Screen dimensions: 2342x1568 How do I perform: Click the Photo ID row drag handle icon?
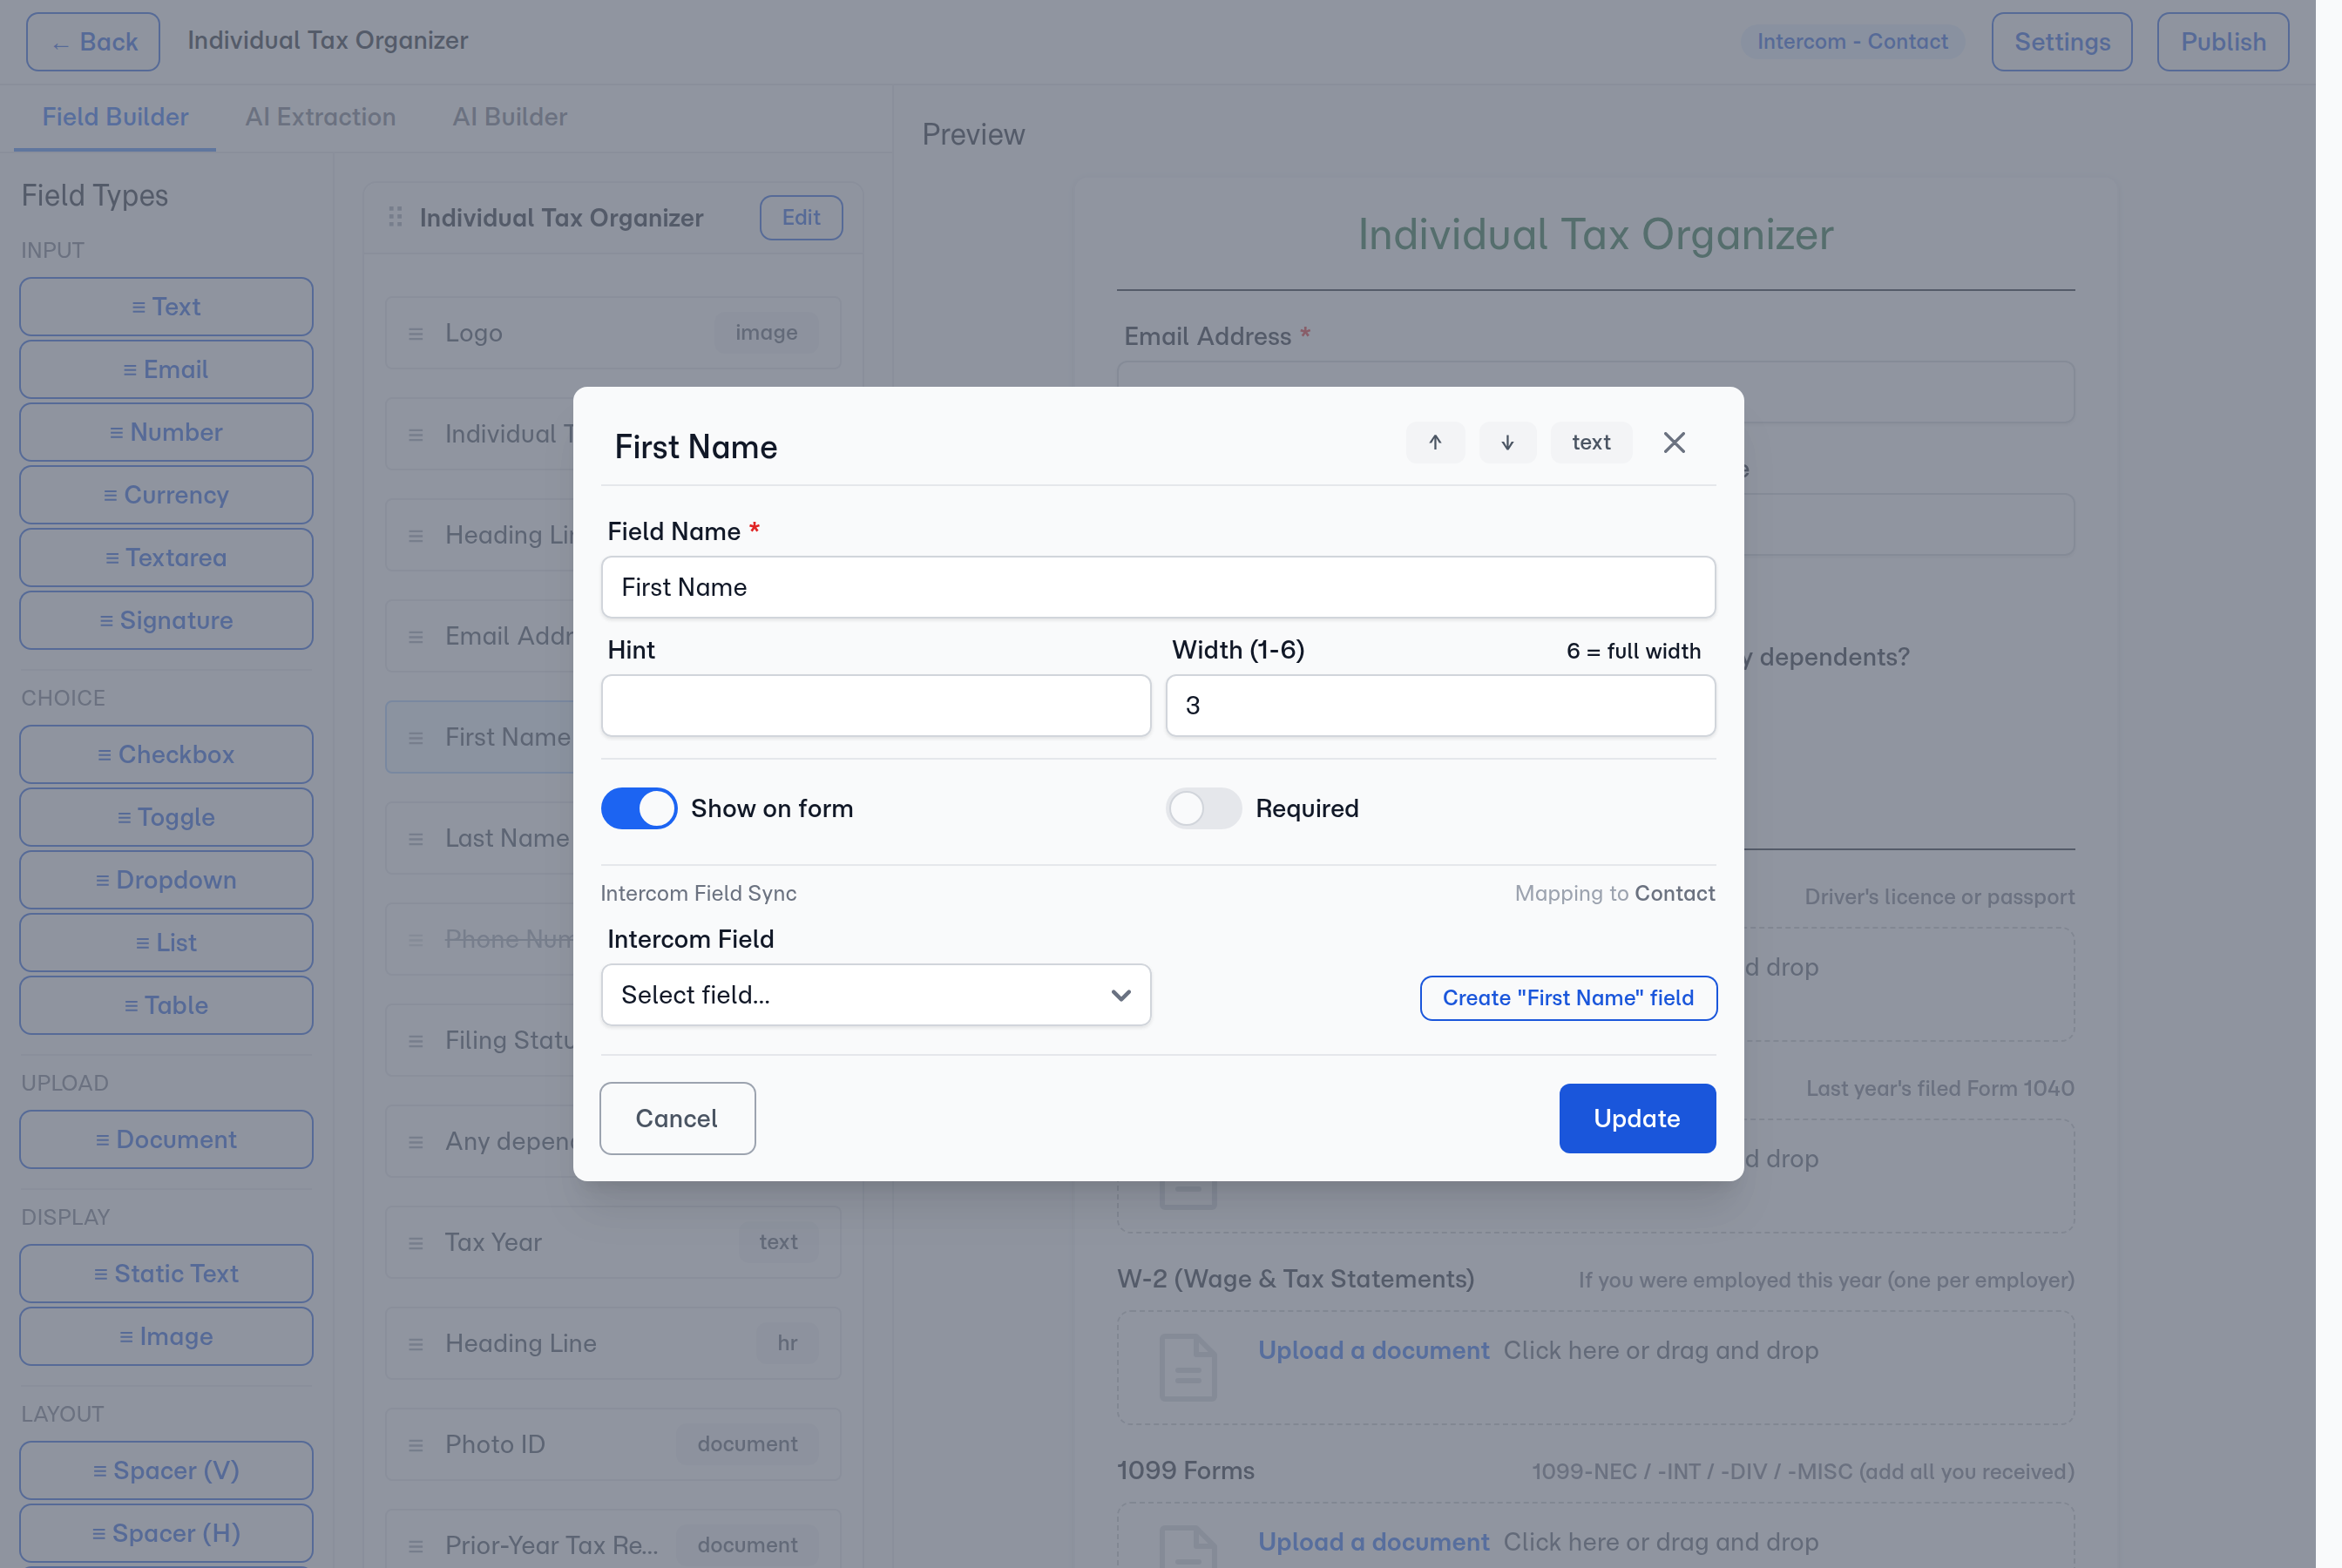click(x=416, y=1445)
